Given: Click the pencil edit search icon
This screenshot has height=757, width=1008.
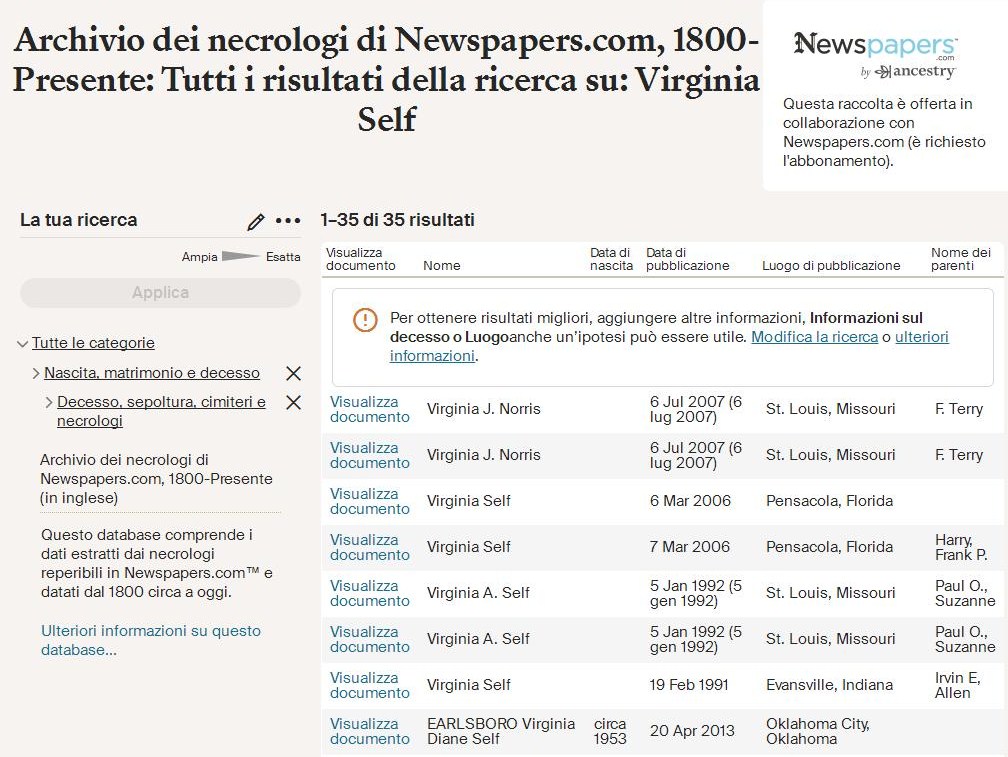Looking at the screenshot, I should coord(256,221).
